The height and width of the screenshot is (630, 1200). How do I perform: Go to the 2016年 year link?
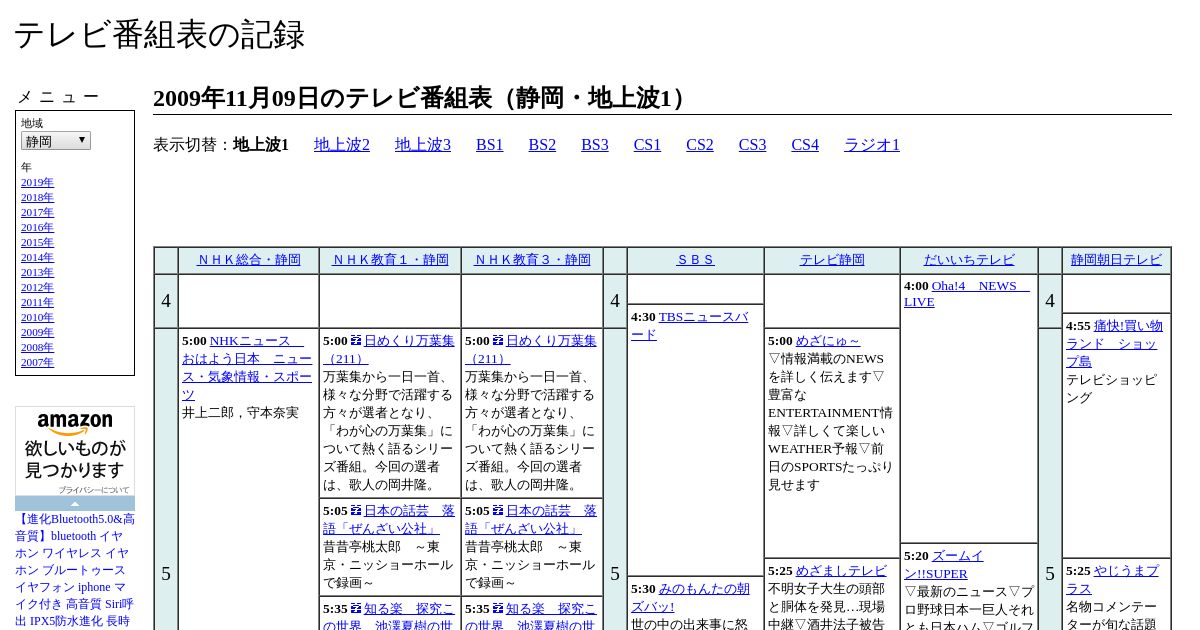pyautogui.click(x=37, y=228)
